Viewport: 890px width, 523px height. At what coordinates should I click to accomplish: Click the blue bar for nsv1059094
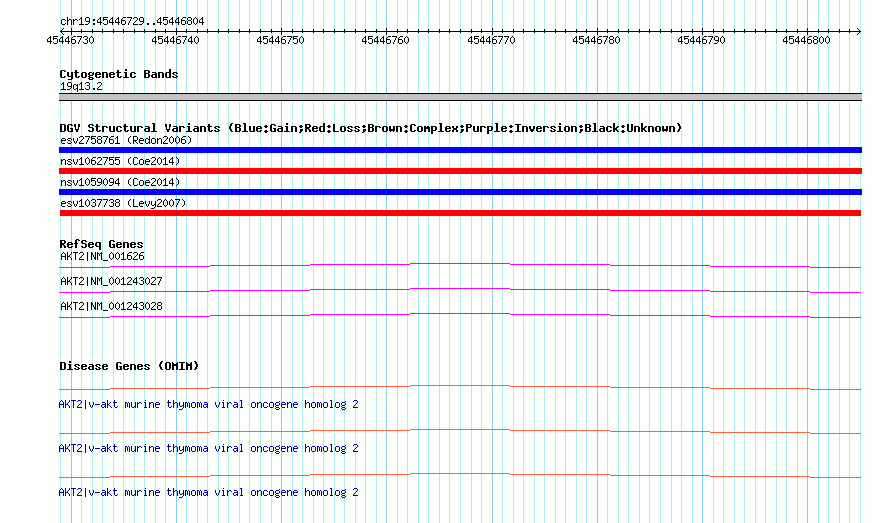click(460, 192)
